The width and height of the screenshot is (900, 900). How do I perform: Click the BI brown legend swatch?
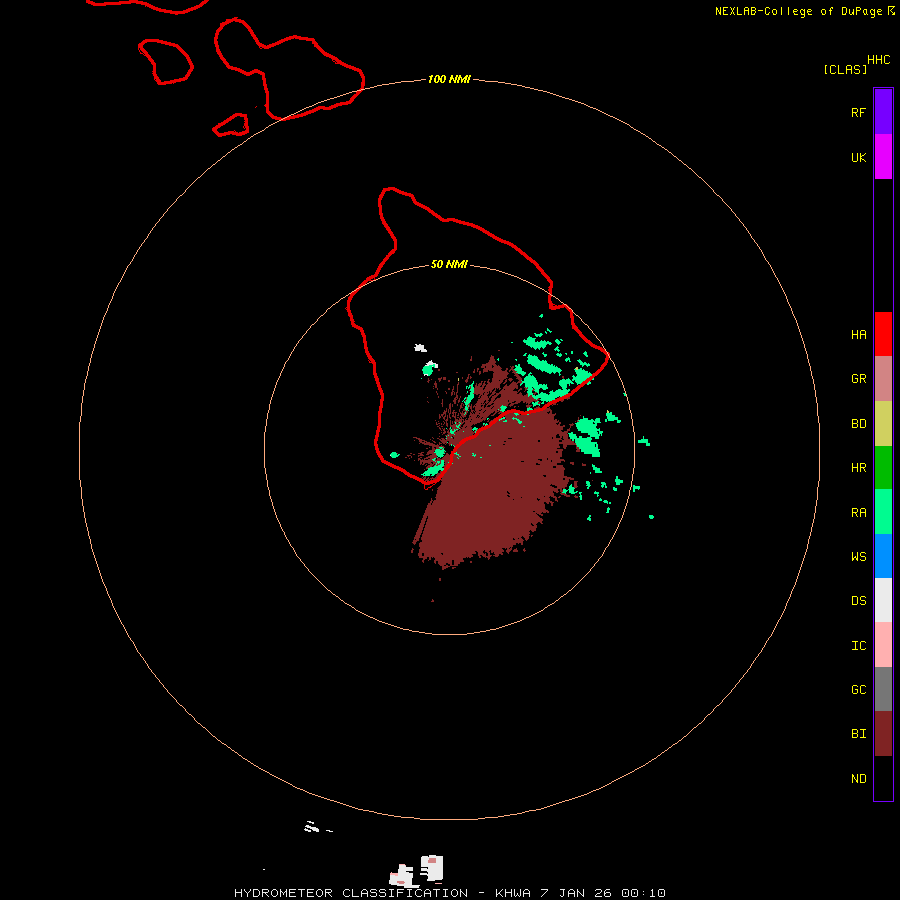[883, 734]
